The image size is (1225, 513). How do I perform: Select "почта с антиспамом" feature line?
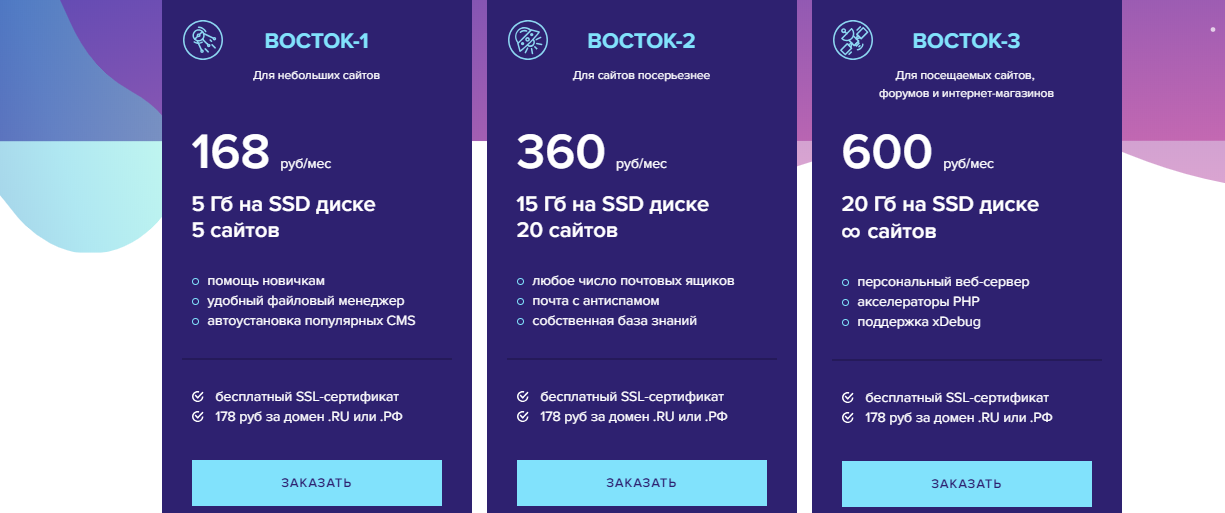click(x=595, y=301)
